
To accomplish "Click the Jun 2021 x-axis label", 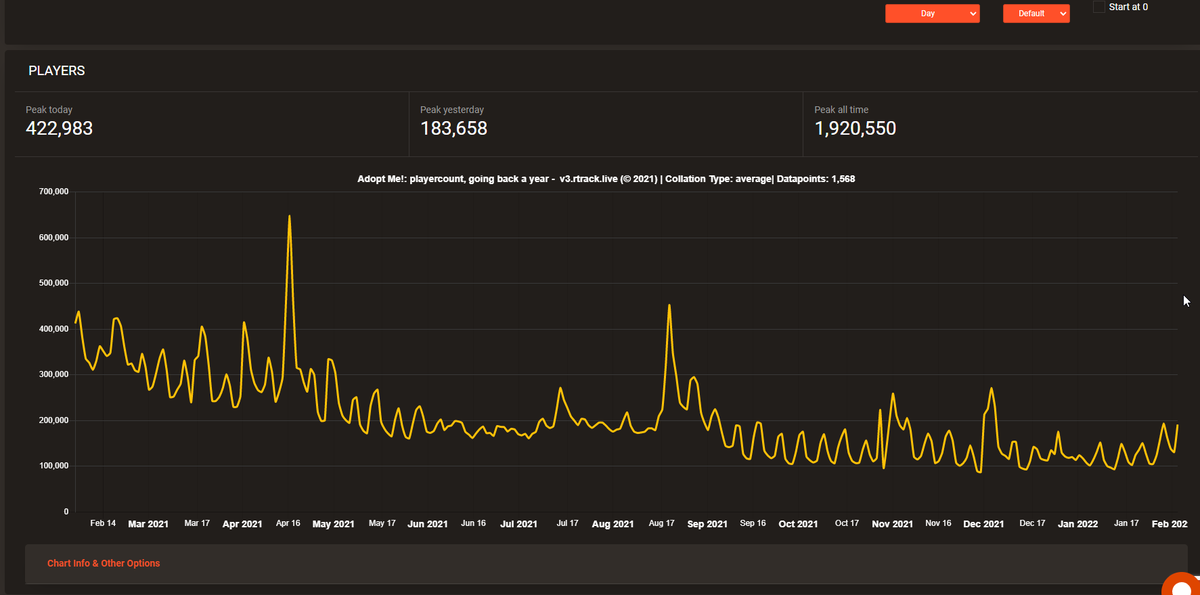I will 428,524.
